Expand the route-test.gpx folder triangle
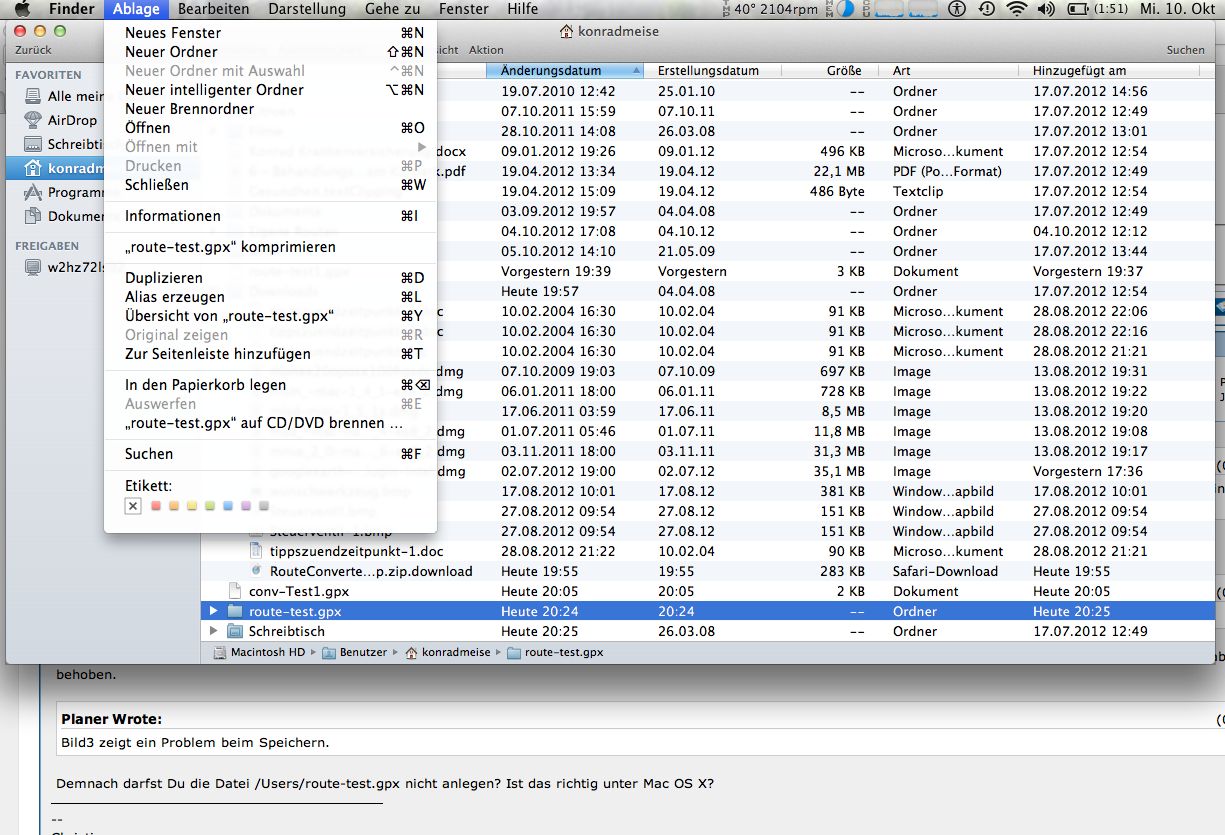The width and height of the screenshot is (1225, 835). click(213, 611)
